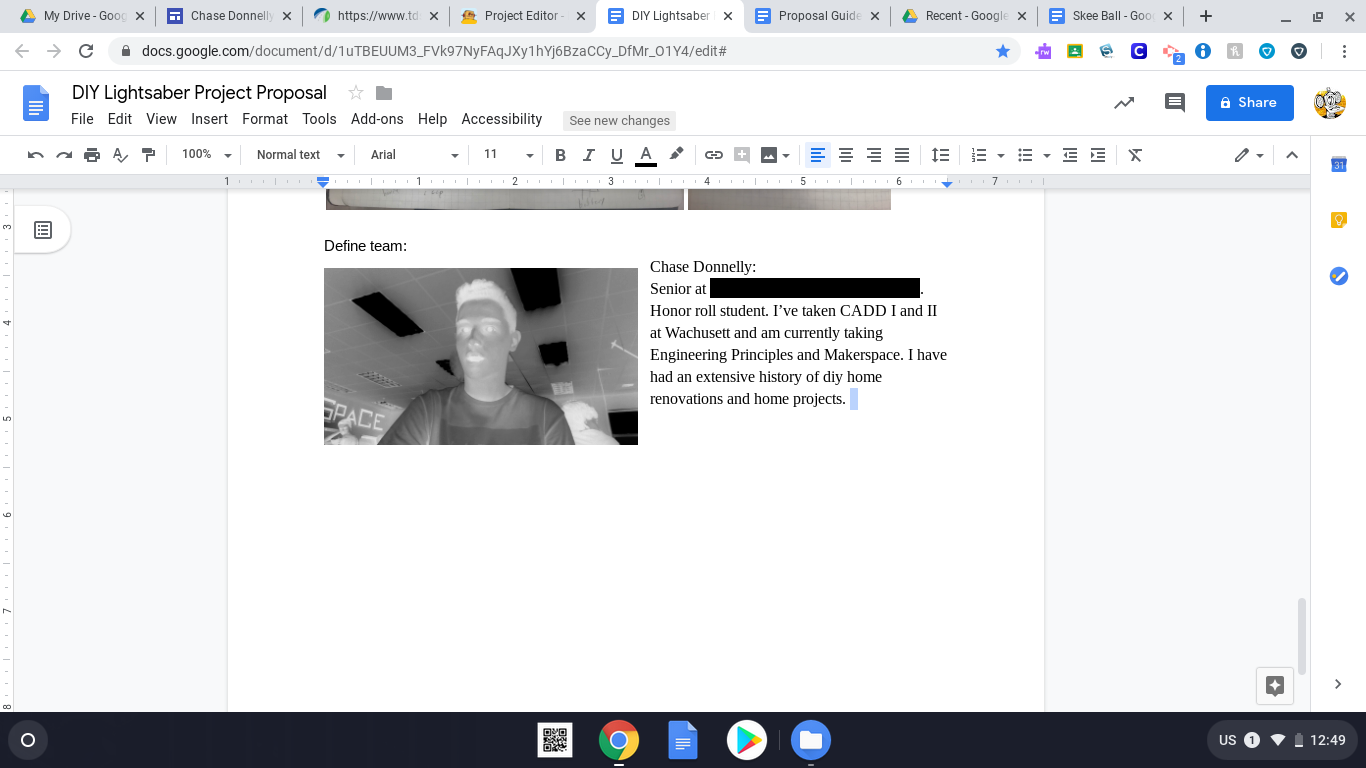This screenshot has height=768, width=1366.
Task: Apply a bulleted list
Action: point(1025,155)
